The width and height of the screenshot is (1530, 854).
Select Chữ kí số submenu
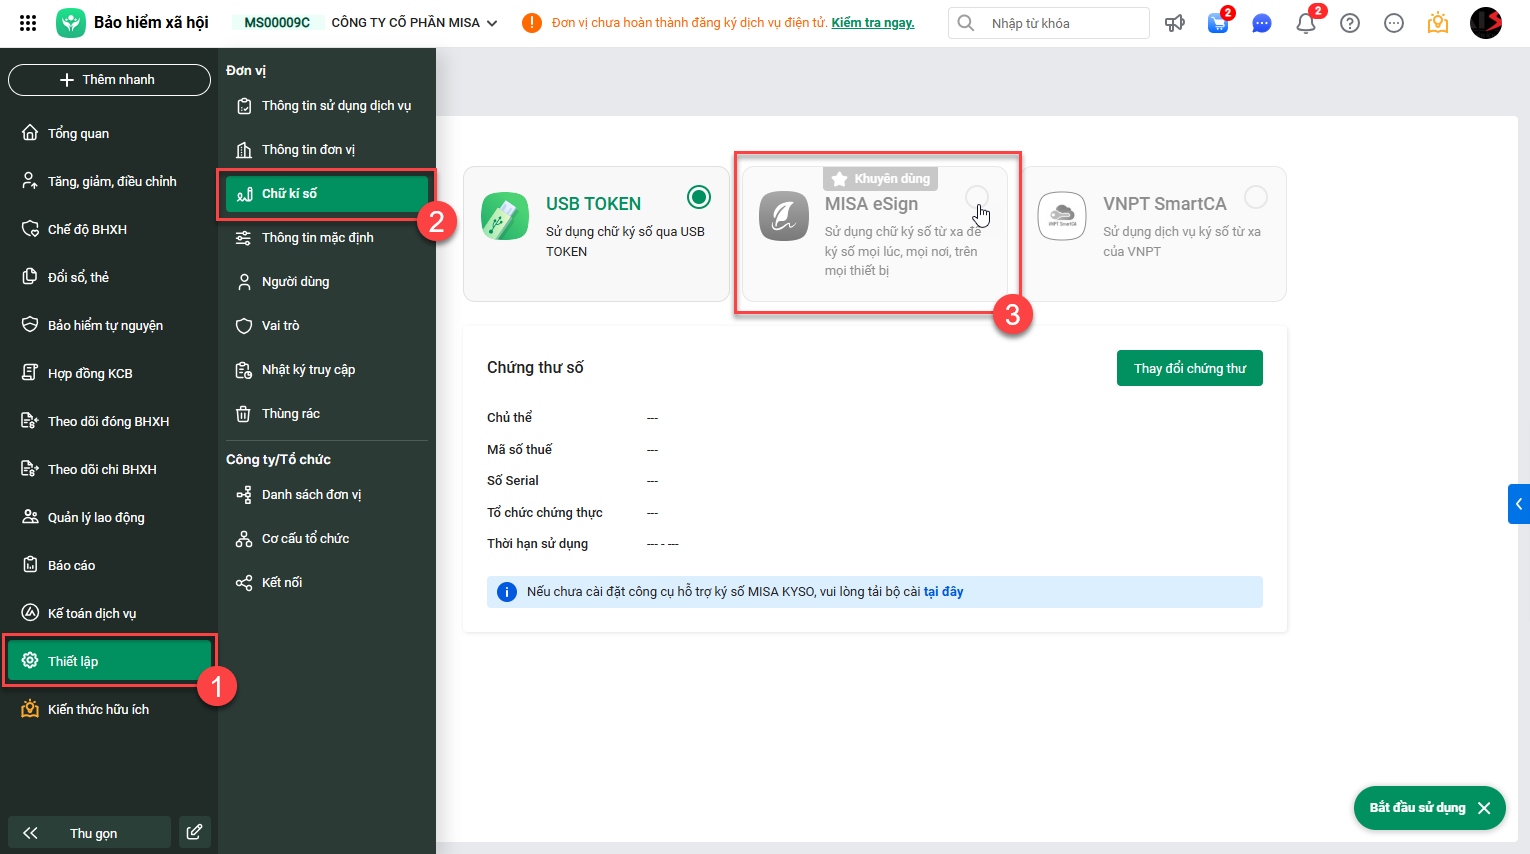327,193
